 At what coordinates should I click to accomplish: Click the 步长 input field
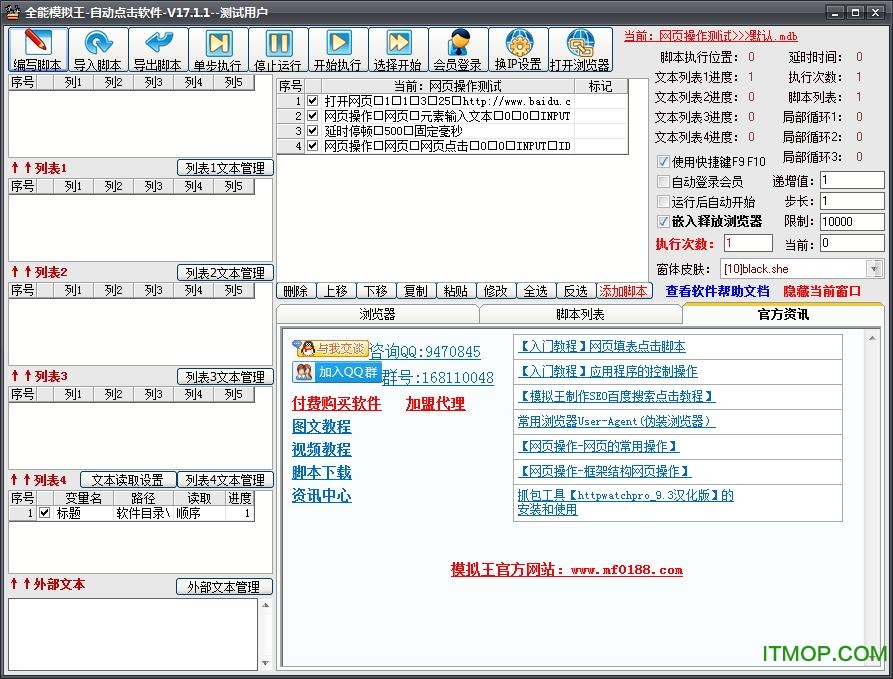(852, 201)
